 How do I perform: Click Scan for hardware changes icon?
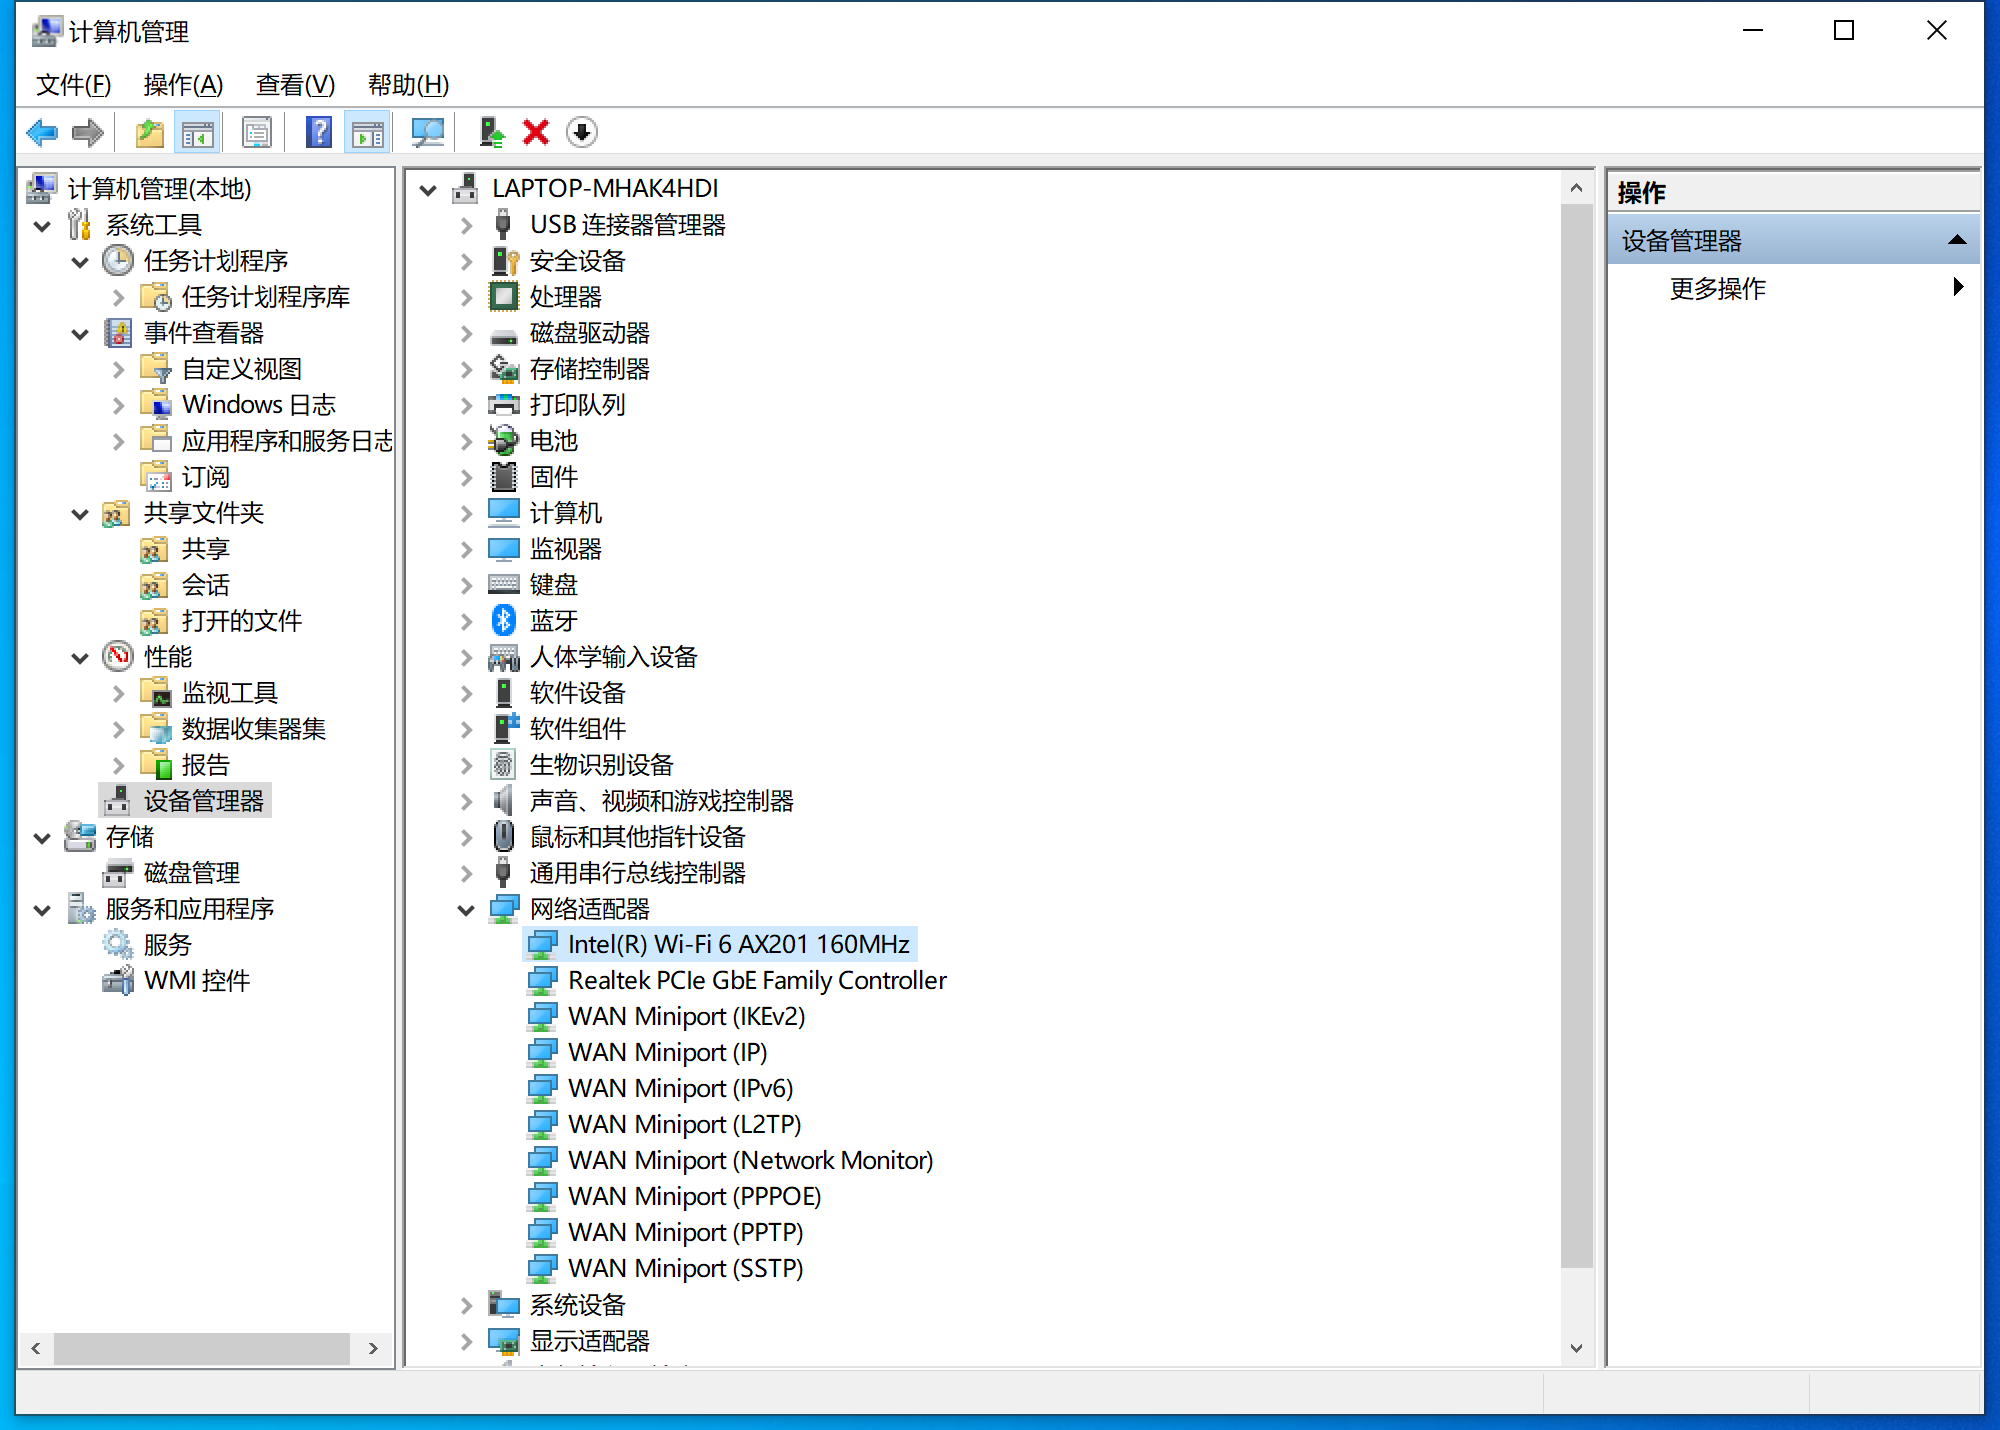[x=428, y=132]
